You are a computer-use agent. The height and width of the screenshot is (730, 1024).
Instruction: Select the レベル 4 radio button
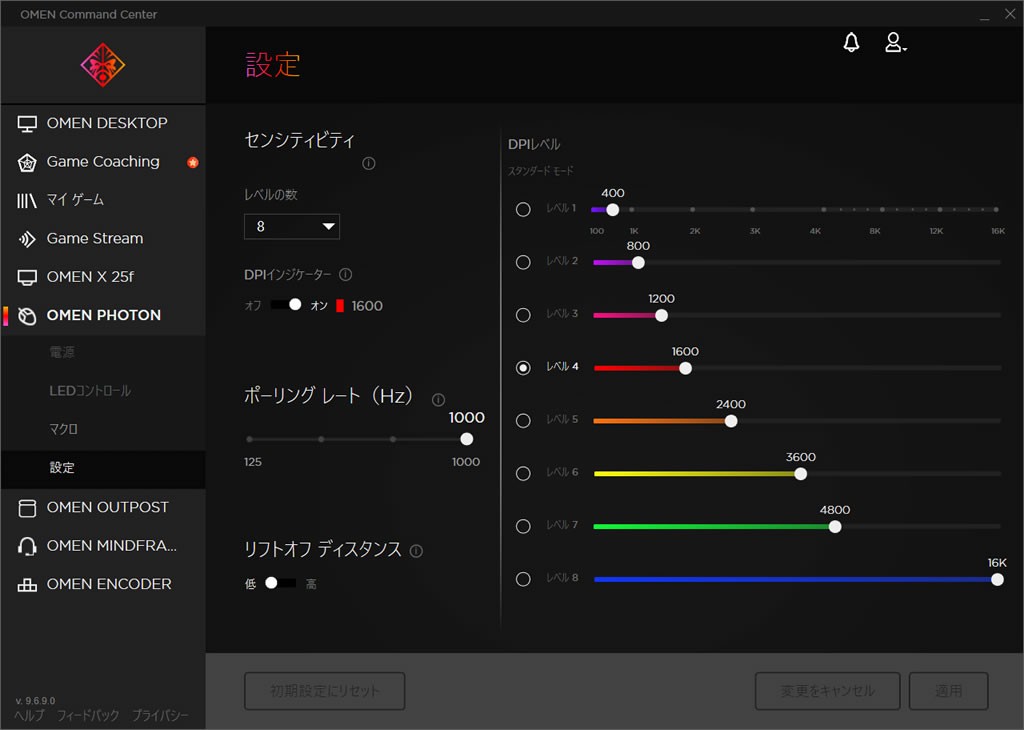point(523,368)
